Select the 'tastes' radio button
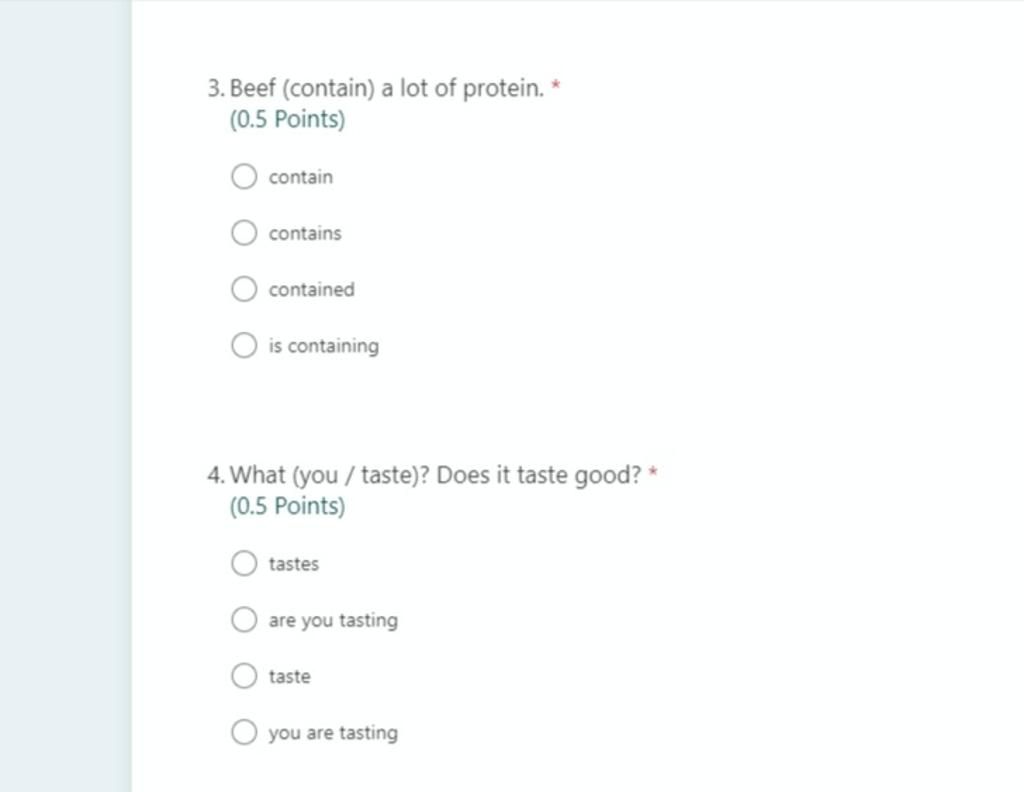The image size is (1024, 792). click(x=244, y=563)
